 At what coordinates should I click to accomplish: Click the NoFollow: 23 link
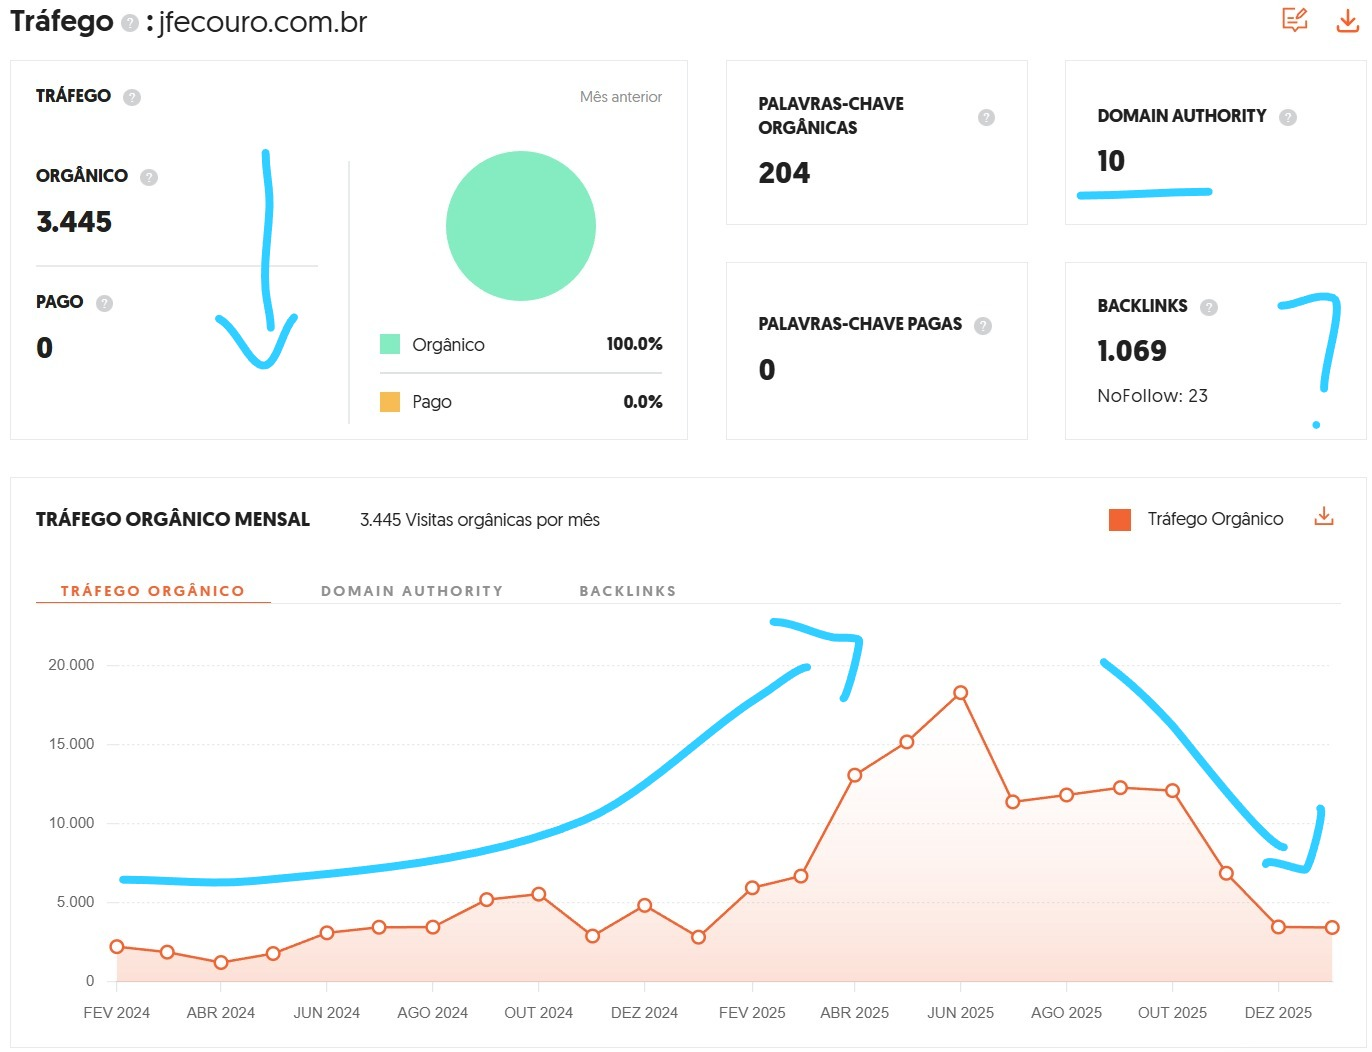coord(1152,395)
